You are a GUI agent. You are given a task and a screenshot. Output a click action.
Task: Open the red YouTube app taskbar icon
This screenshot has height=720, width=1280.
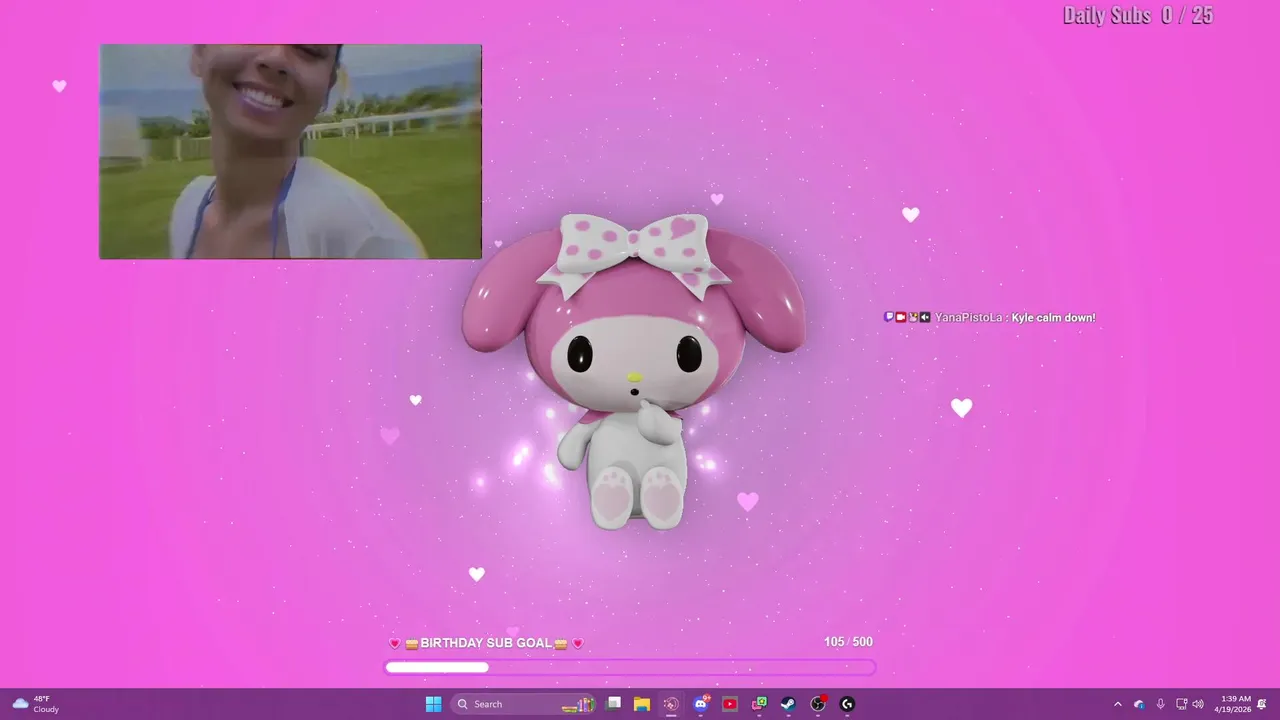[730, 704]
